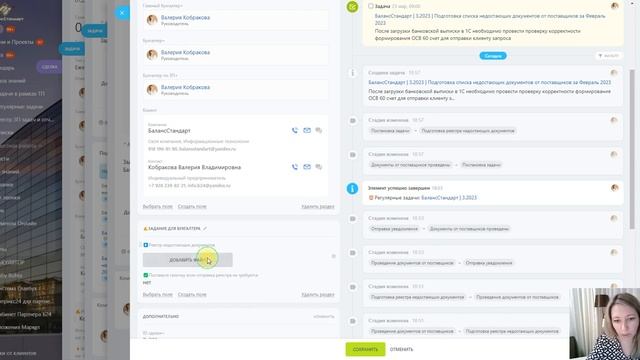The image size is (640, 360).
Task: Click the gear icon beside the file upload field
Action: (x=333, y=256)
